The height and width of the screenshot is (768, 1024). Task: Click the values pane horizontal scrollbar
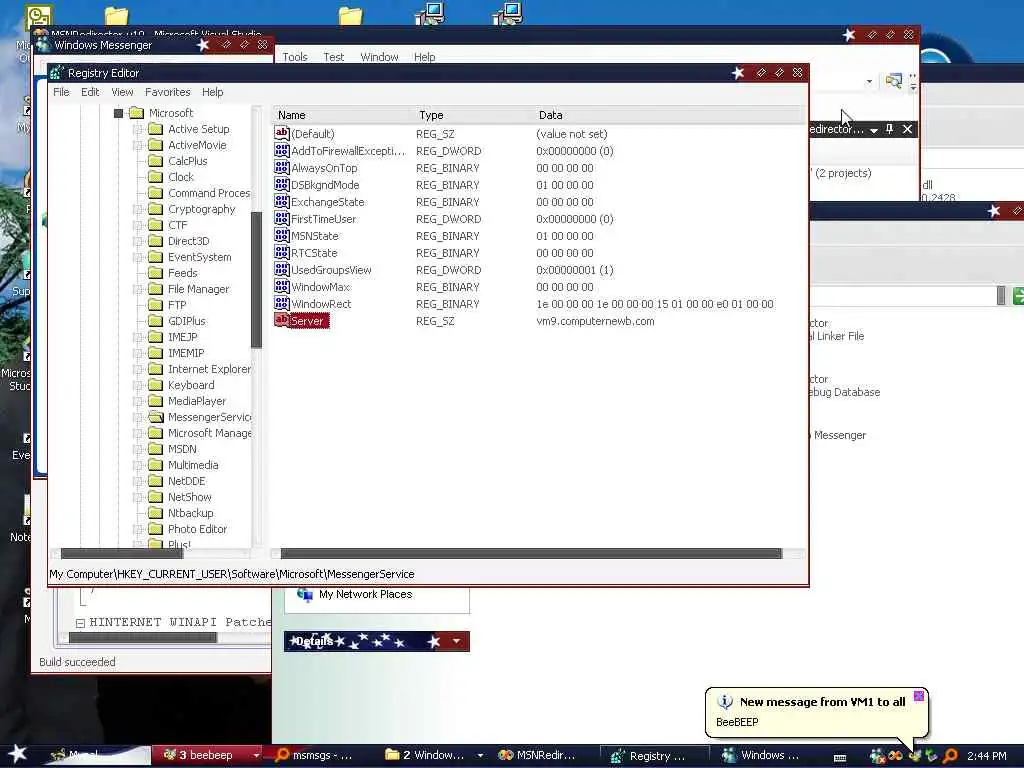pos(531,554)
